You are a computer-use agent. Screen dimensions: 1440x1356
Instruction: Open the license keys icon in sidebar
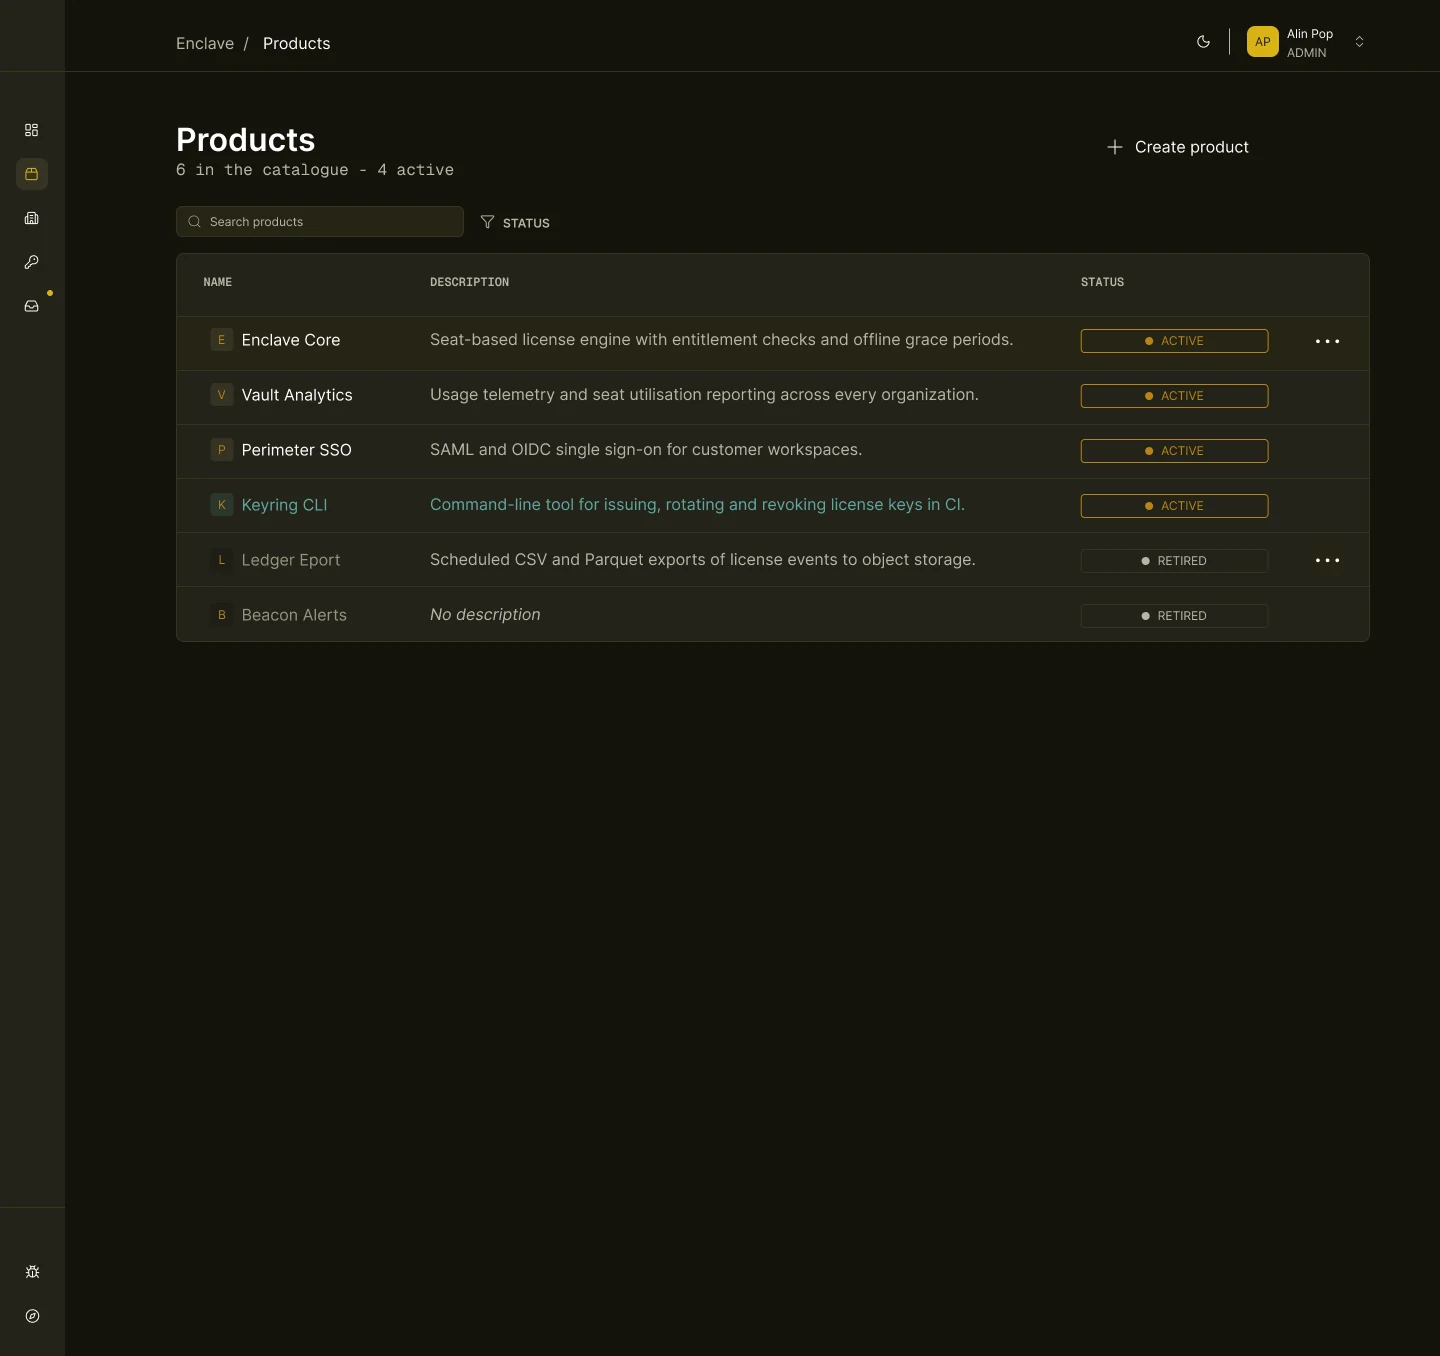pyautogui.click(x=32, y=262)
